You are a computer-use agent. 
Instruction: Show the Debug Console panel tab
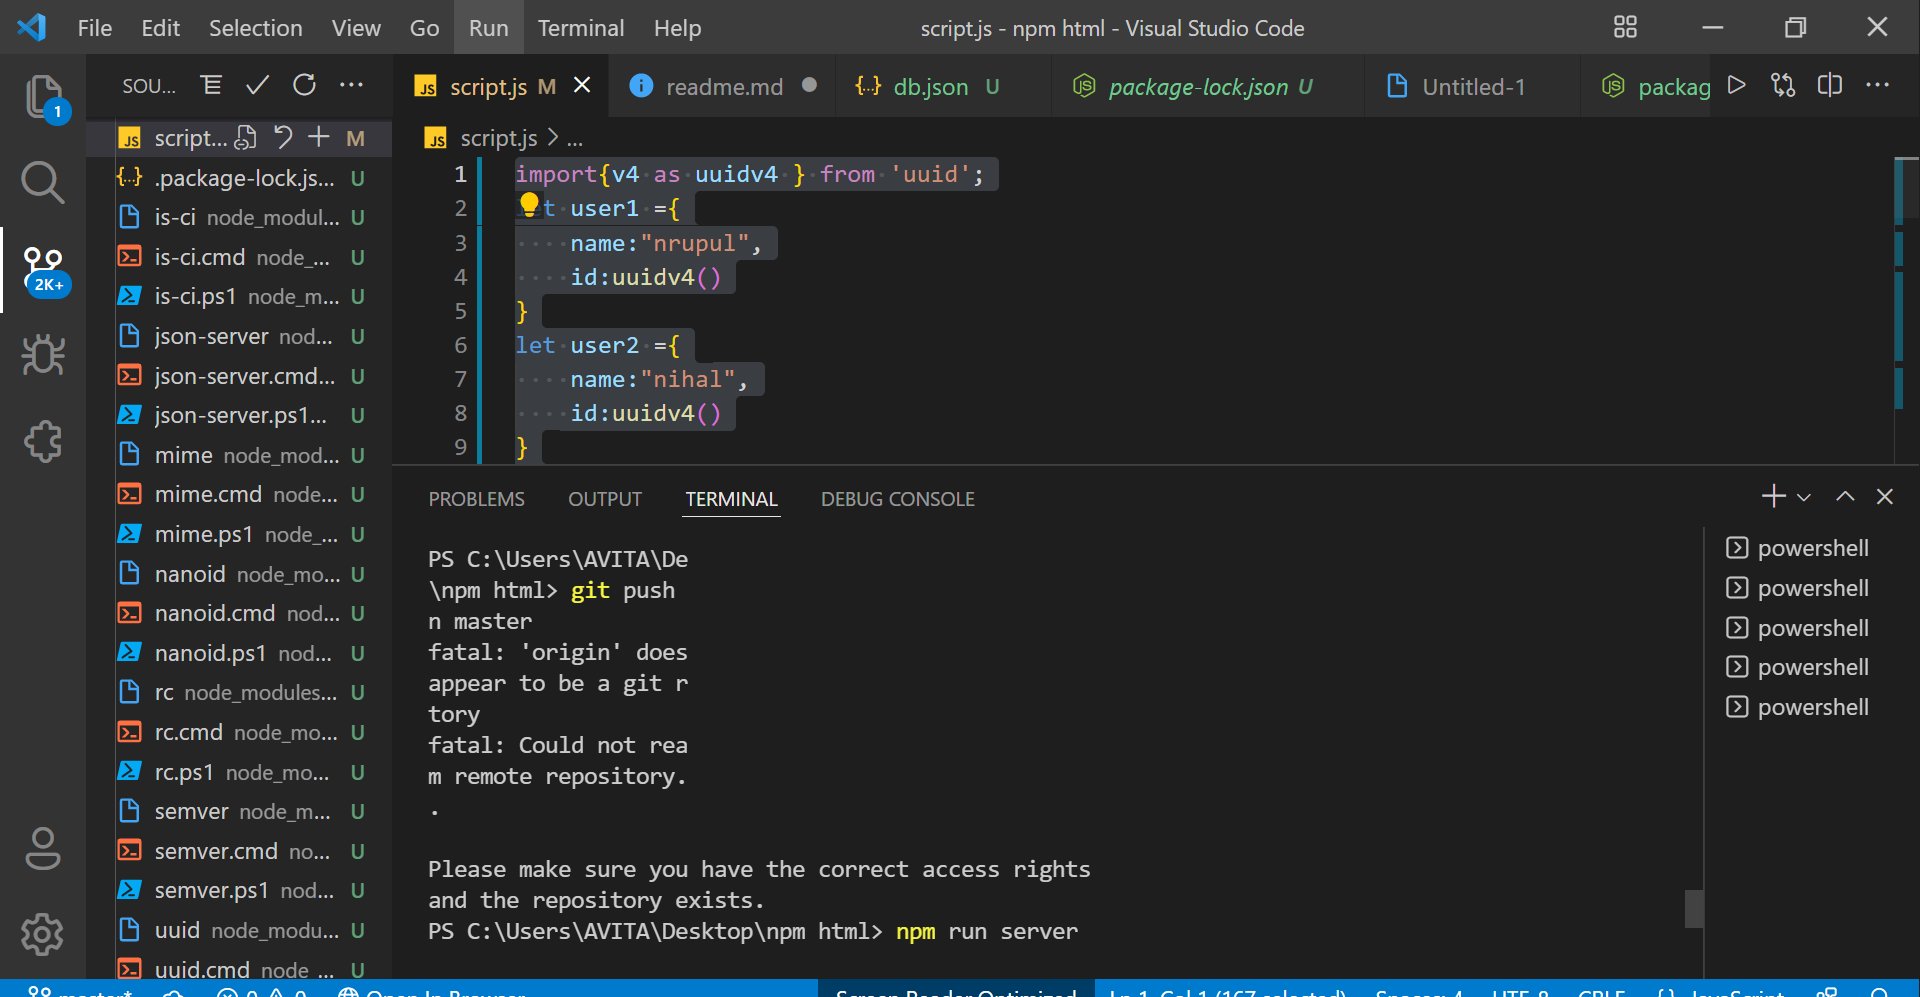(x=897, y=499)
